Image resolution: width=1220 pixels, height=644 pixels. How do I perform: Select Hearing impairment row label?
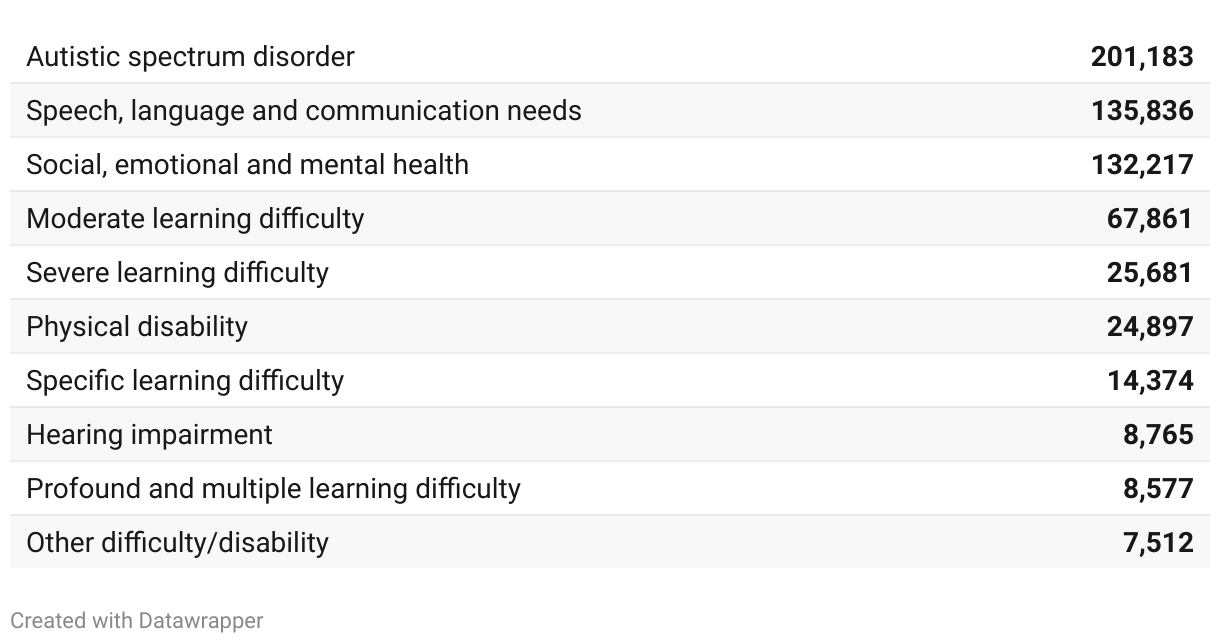tap(149, 435)
